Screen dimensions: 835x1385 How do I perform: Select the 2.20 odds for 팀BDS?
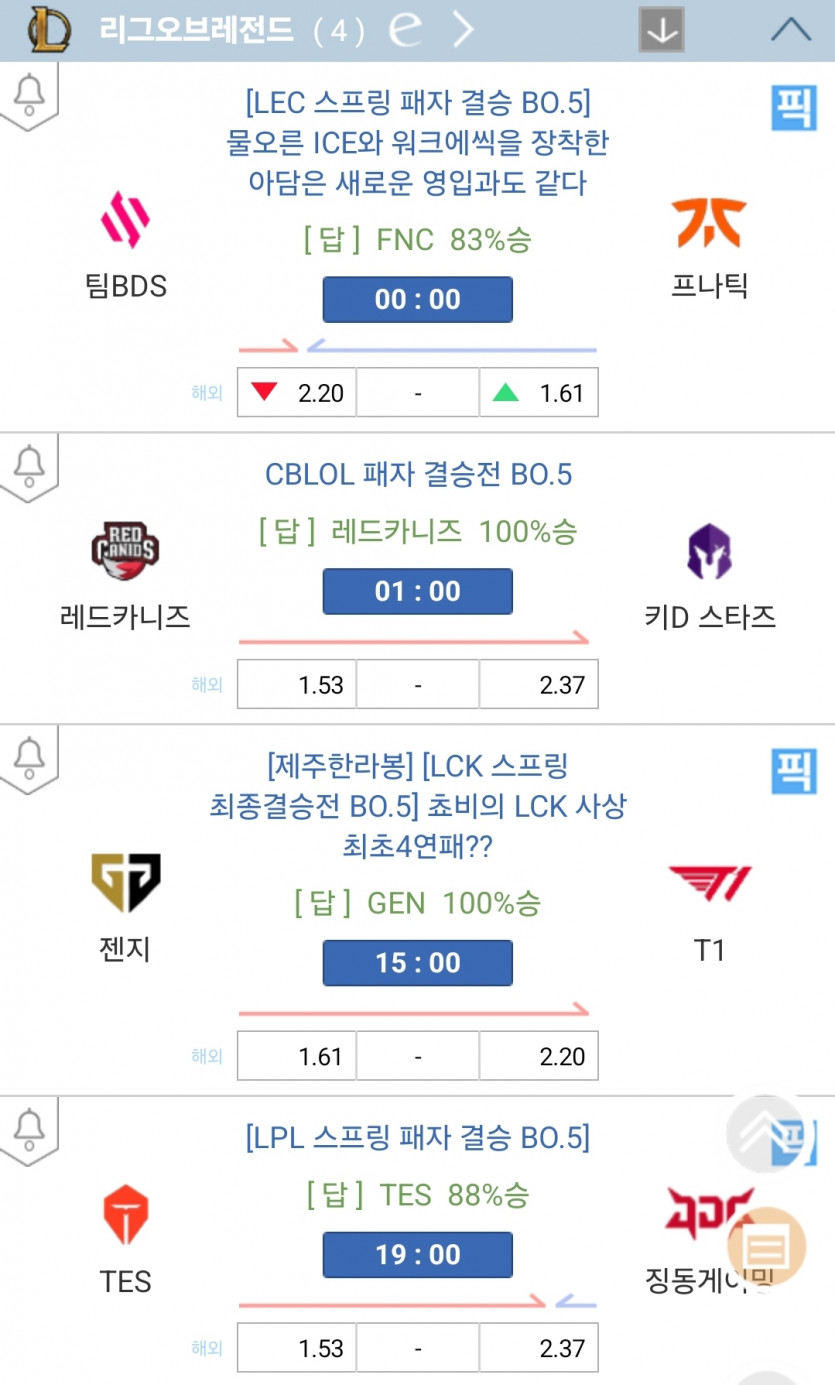pos(297,393)
